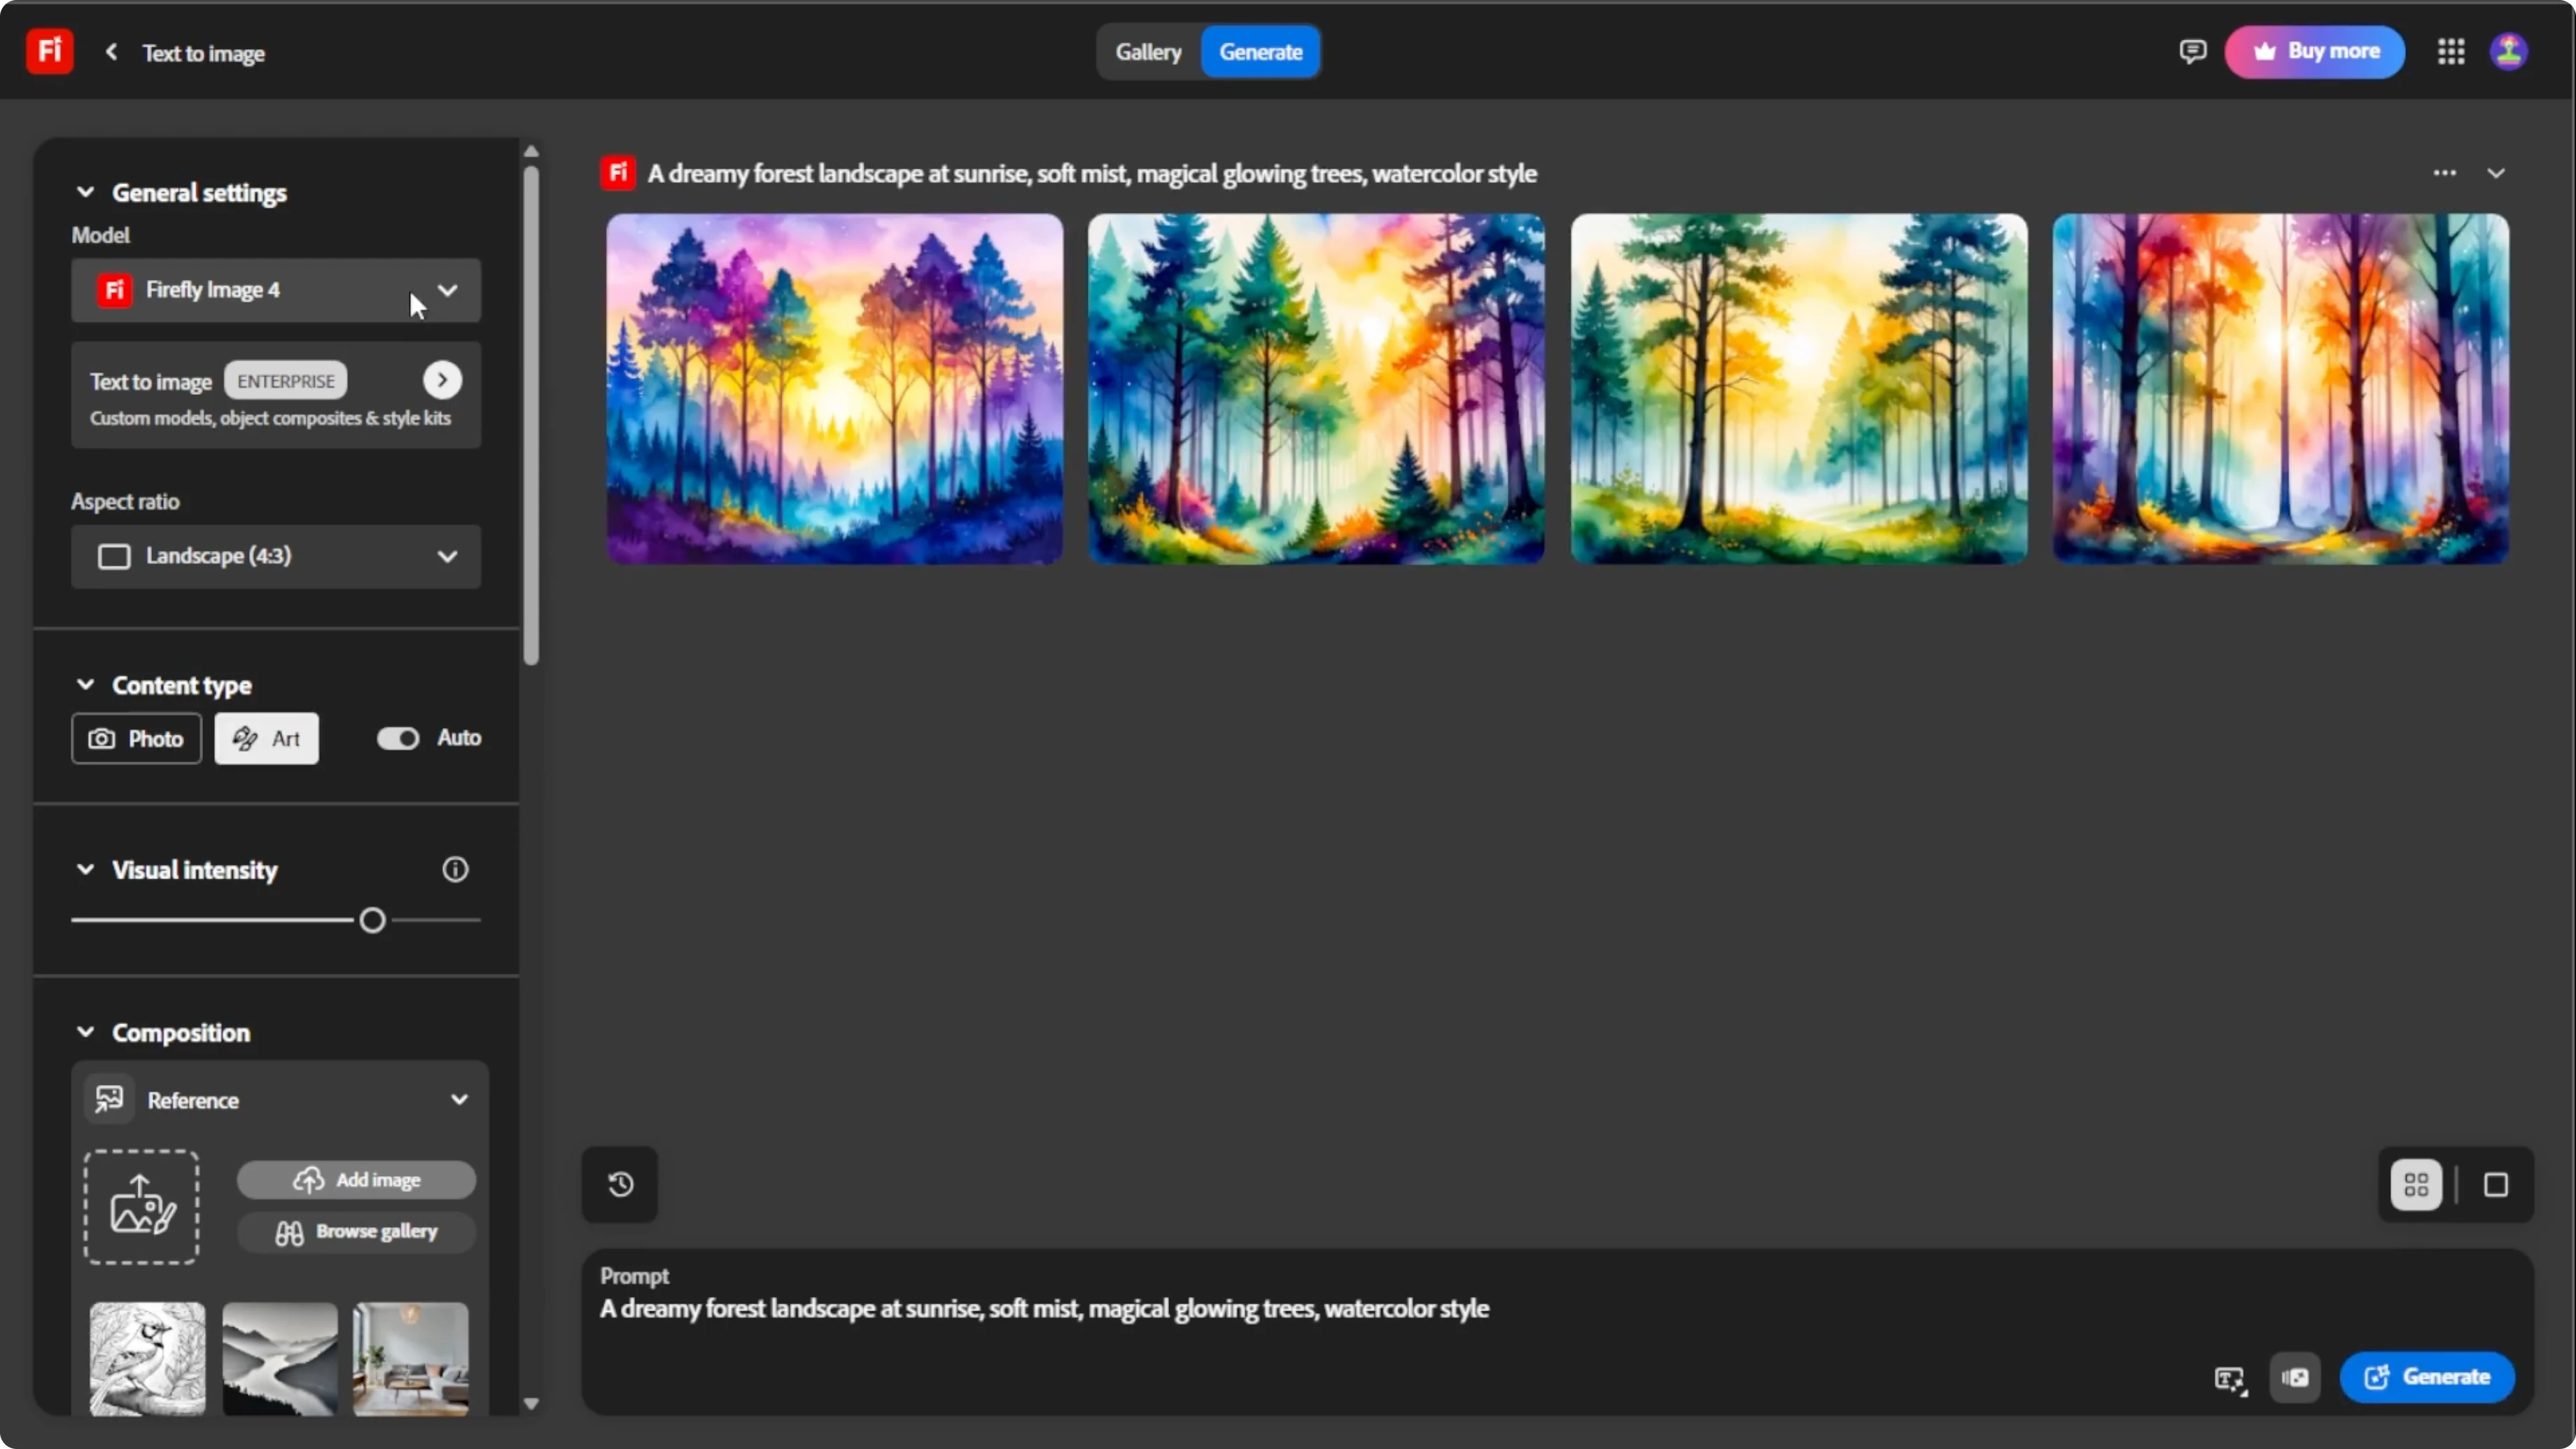Viewport: 2576px width, 1449px height.
Task: Click the upload image placeholder box
Action: tap(141, 1207)
